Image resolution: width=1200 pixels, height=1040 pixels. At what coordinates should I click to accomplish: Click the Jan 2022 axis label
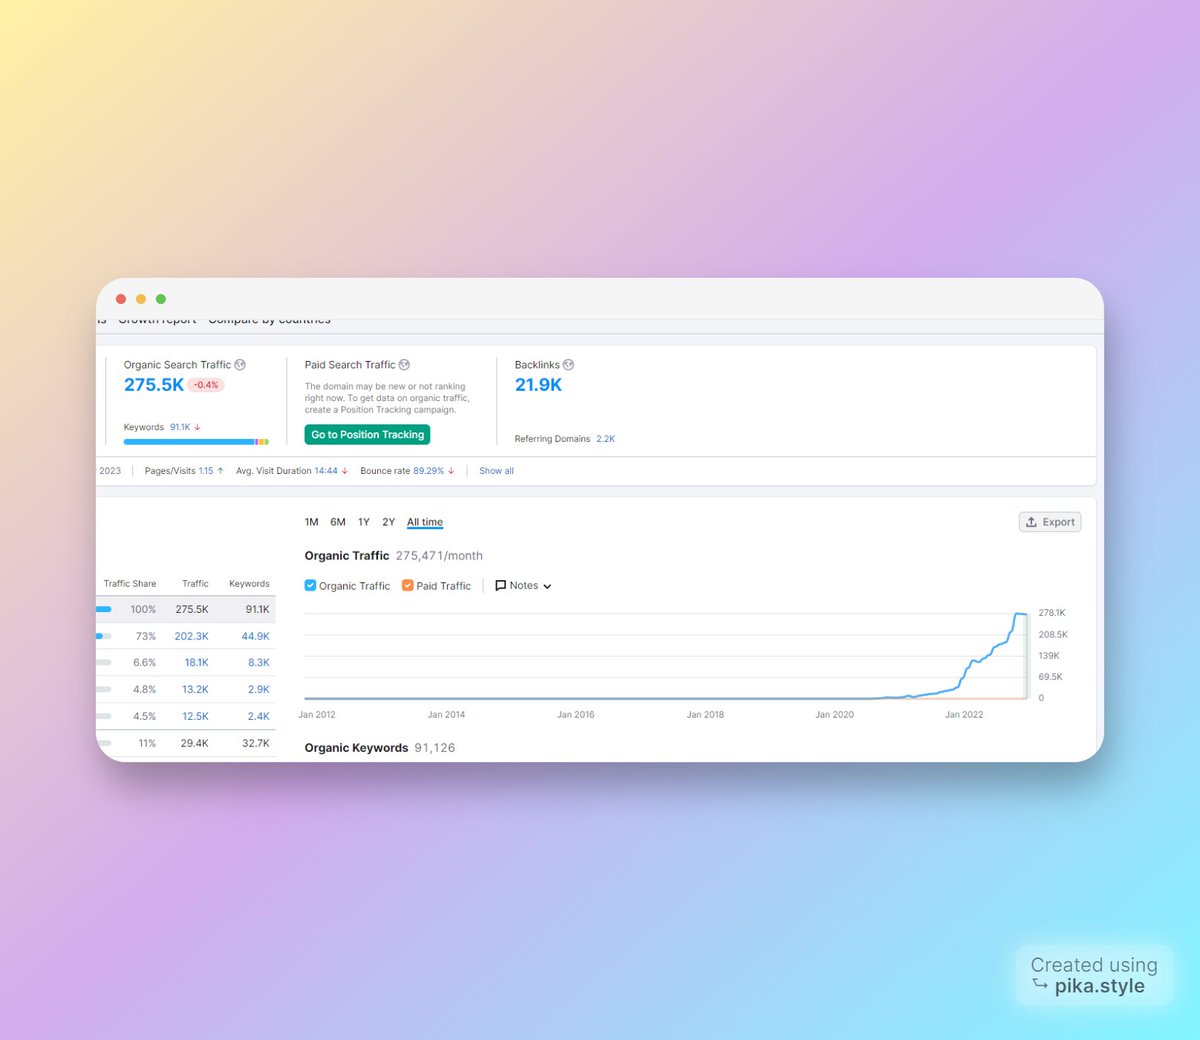pos(964,715)
